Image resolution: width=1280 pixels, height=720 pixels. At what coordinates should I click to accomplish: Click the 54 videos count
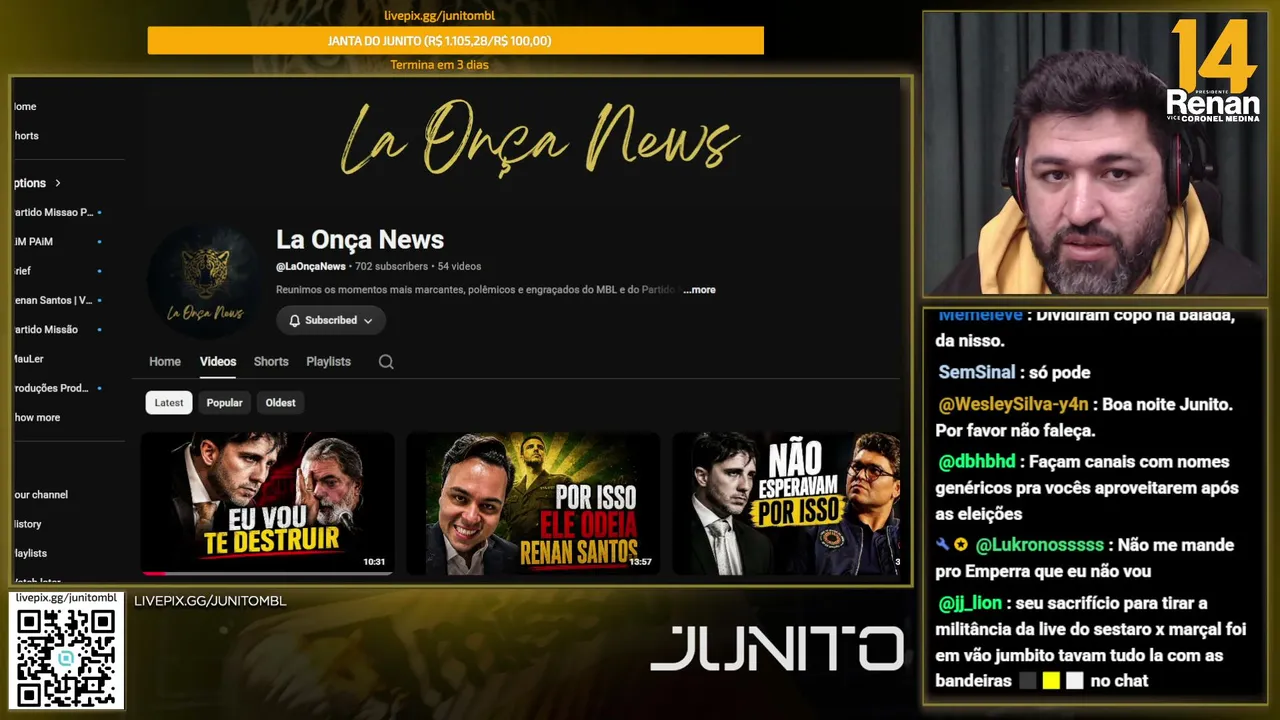(x=459, y=267)
